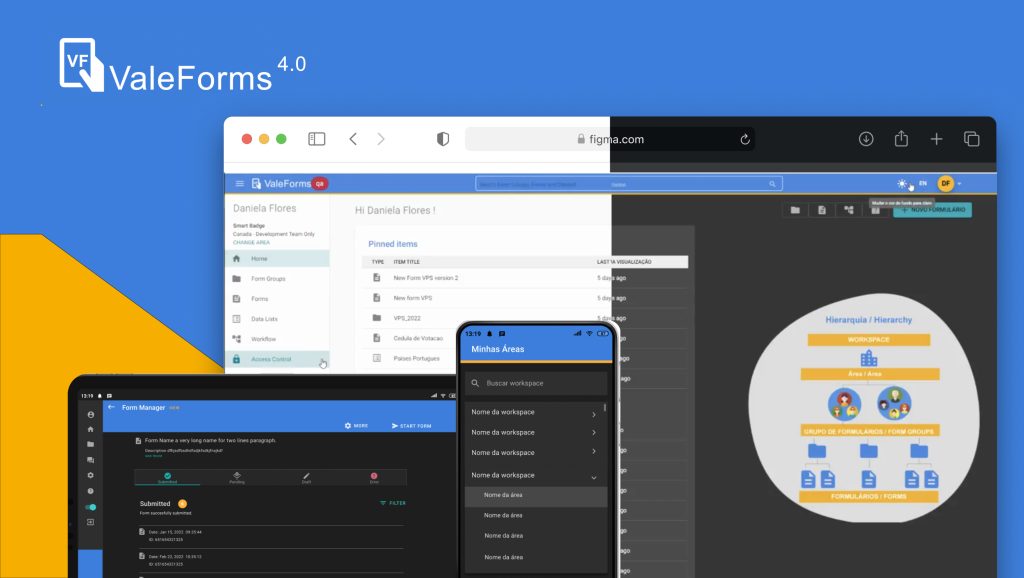Collapse the expanded Nome da workspace chevron
The image size is (1024, 578).
(594, 477)
